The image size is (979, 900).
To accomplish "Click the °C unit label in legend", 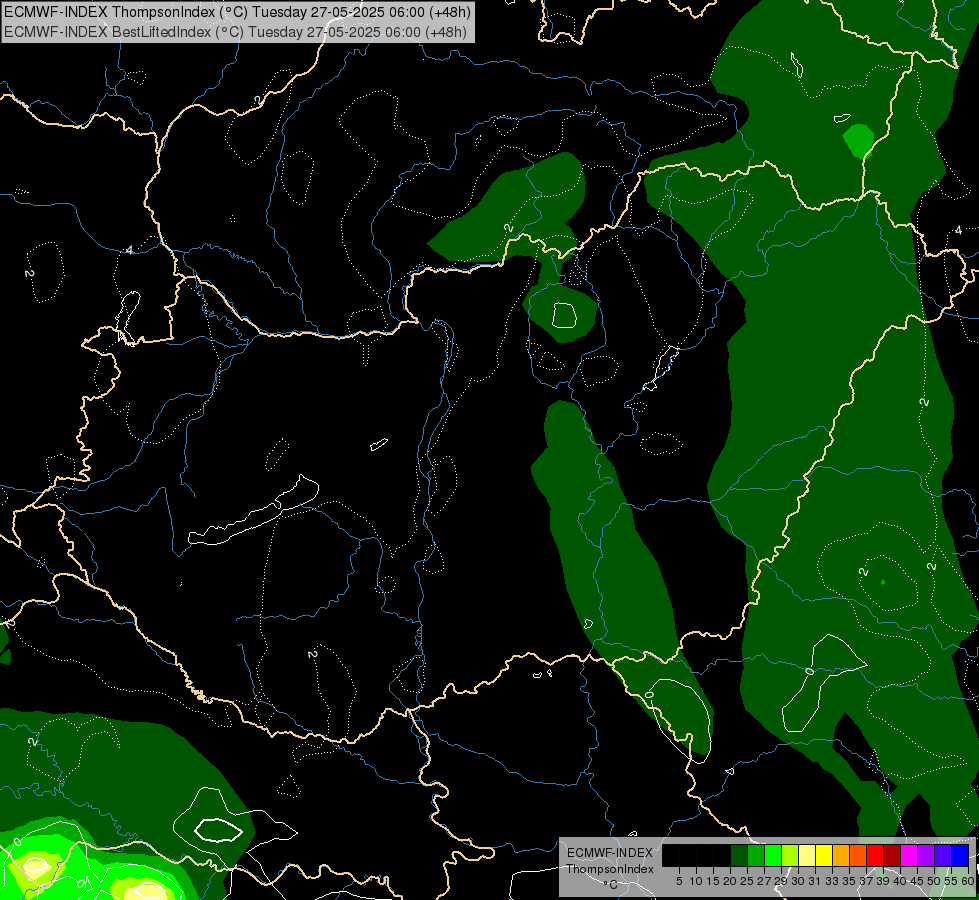I will pos(609,885).
